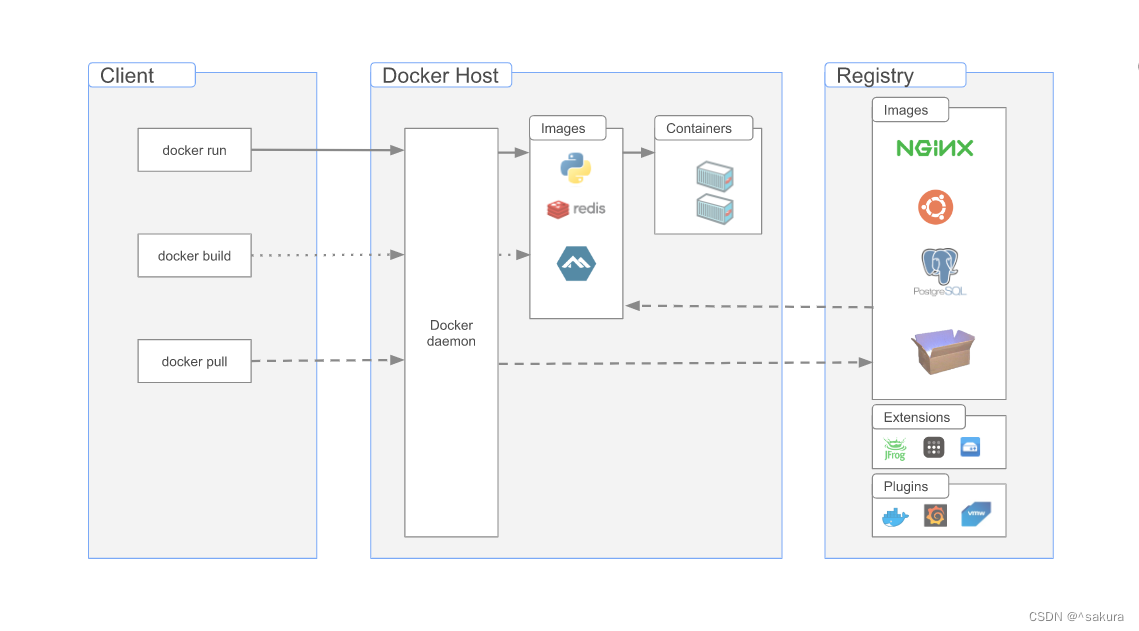The width and height of the screenshot is (1139, 631).
Task: Open the grid-style extension icon
Action: (932, 447)
